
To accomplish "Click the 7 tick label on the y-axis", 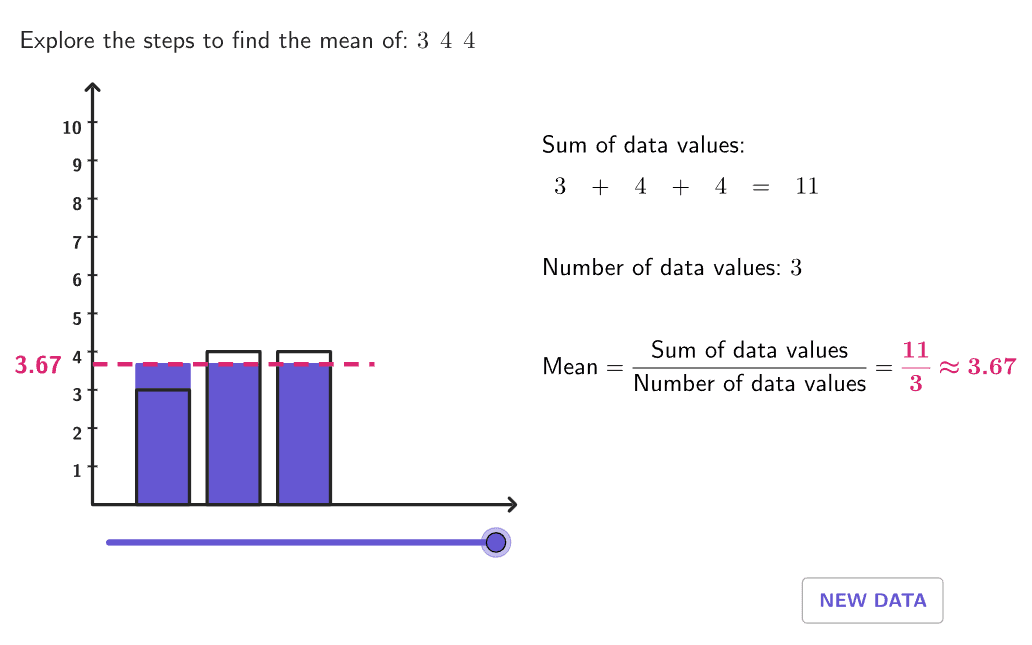I will point(76,241).
